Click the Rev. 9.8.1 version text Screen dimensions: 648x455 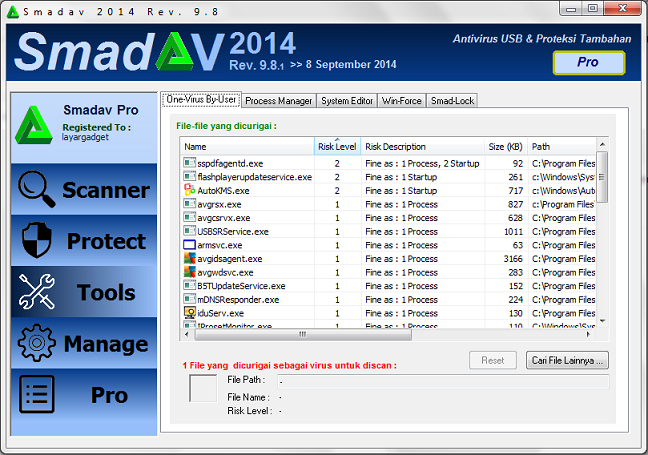pyautogui.click(x=257, y=65)
